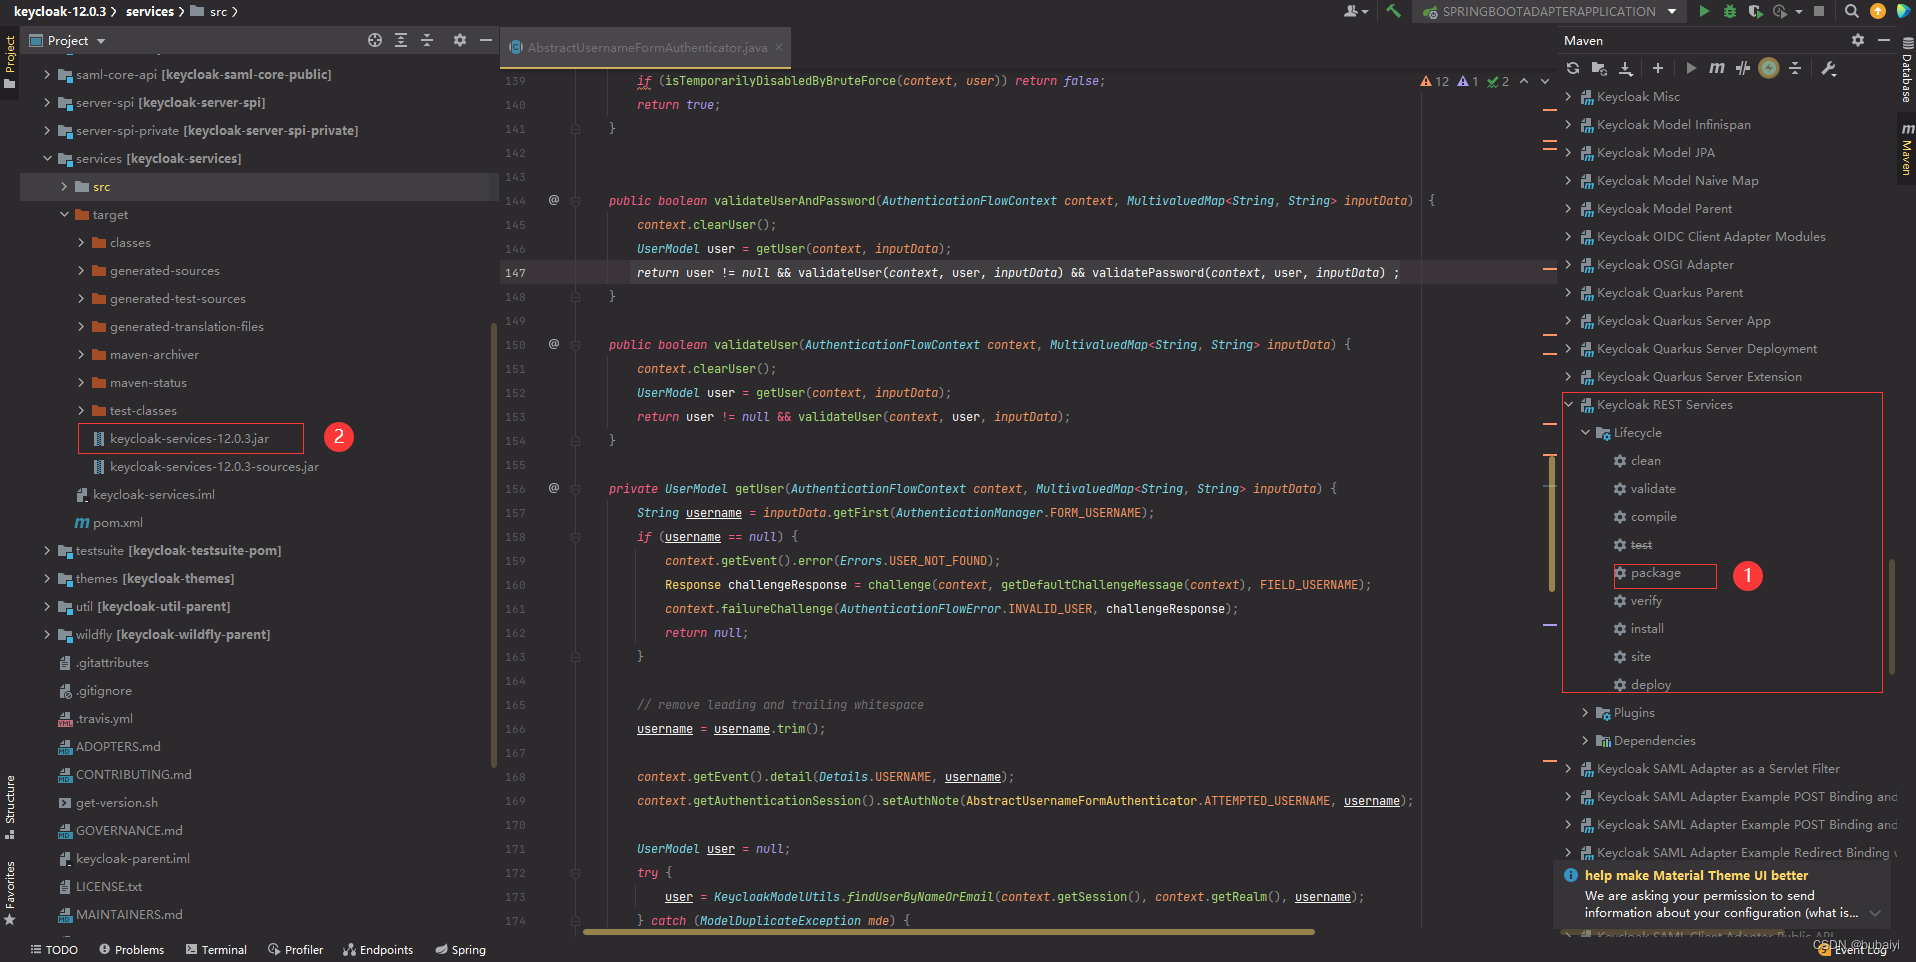The width and height of the screenshot is (1916, 962).
Task: Select the clean lifecycle goal
Action: pyautogui.click(x=1645, y=461)
